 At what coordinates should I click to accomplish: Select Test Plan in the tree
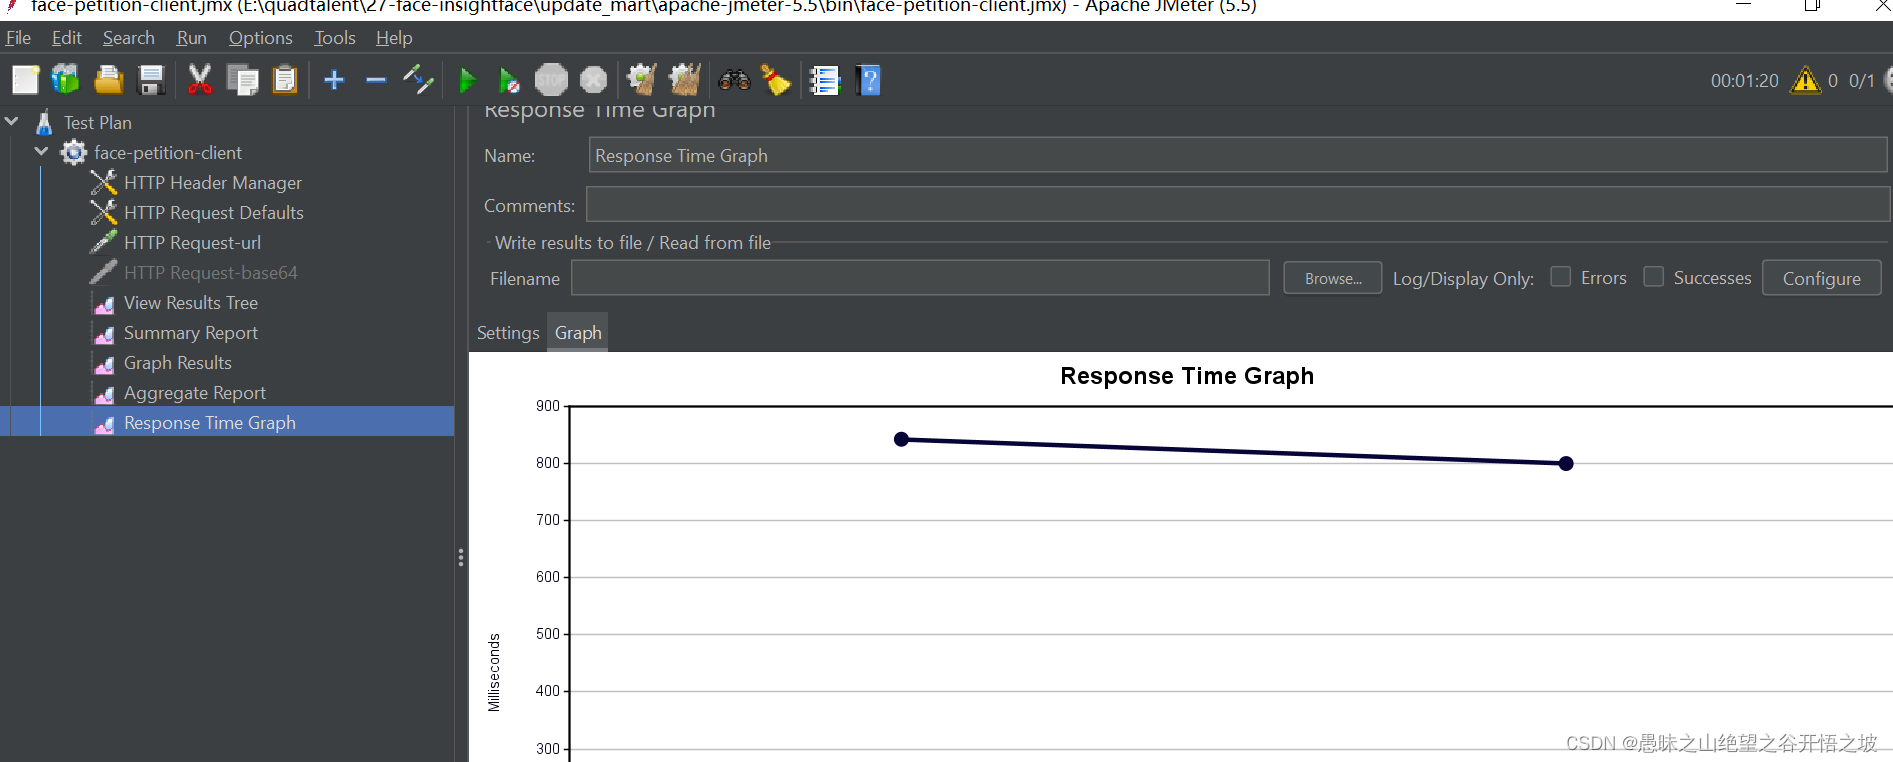[98, 123]
